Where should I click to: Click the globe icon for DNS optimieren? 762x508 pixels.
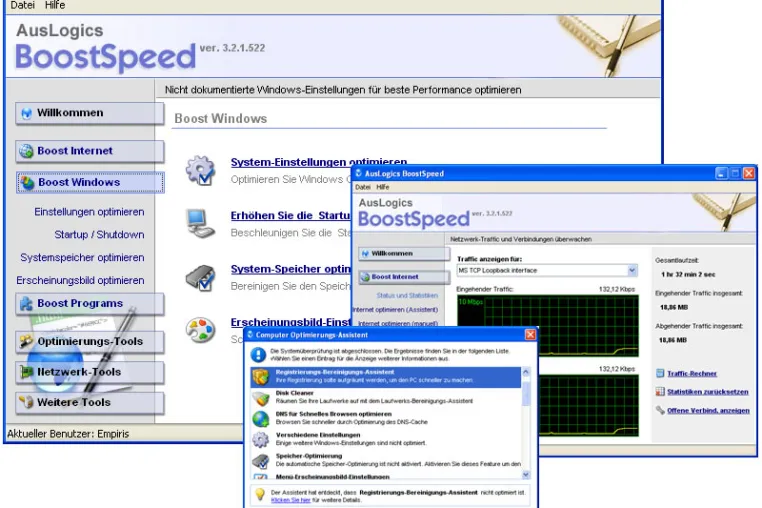pos(260,419)
